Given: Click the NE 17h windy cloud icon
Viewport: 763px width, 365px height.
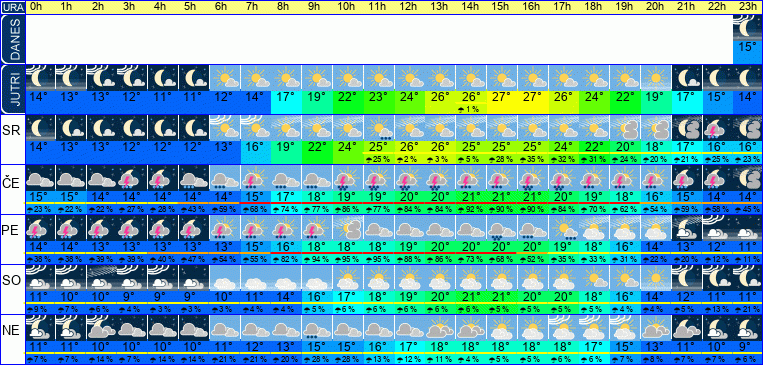Looking at the screenshot, I should point(563,328).
